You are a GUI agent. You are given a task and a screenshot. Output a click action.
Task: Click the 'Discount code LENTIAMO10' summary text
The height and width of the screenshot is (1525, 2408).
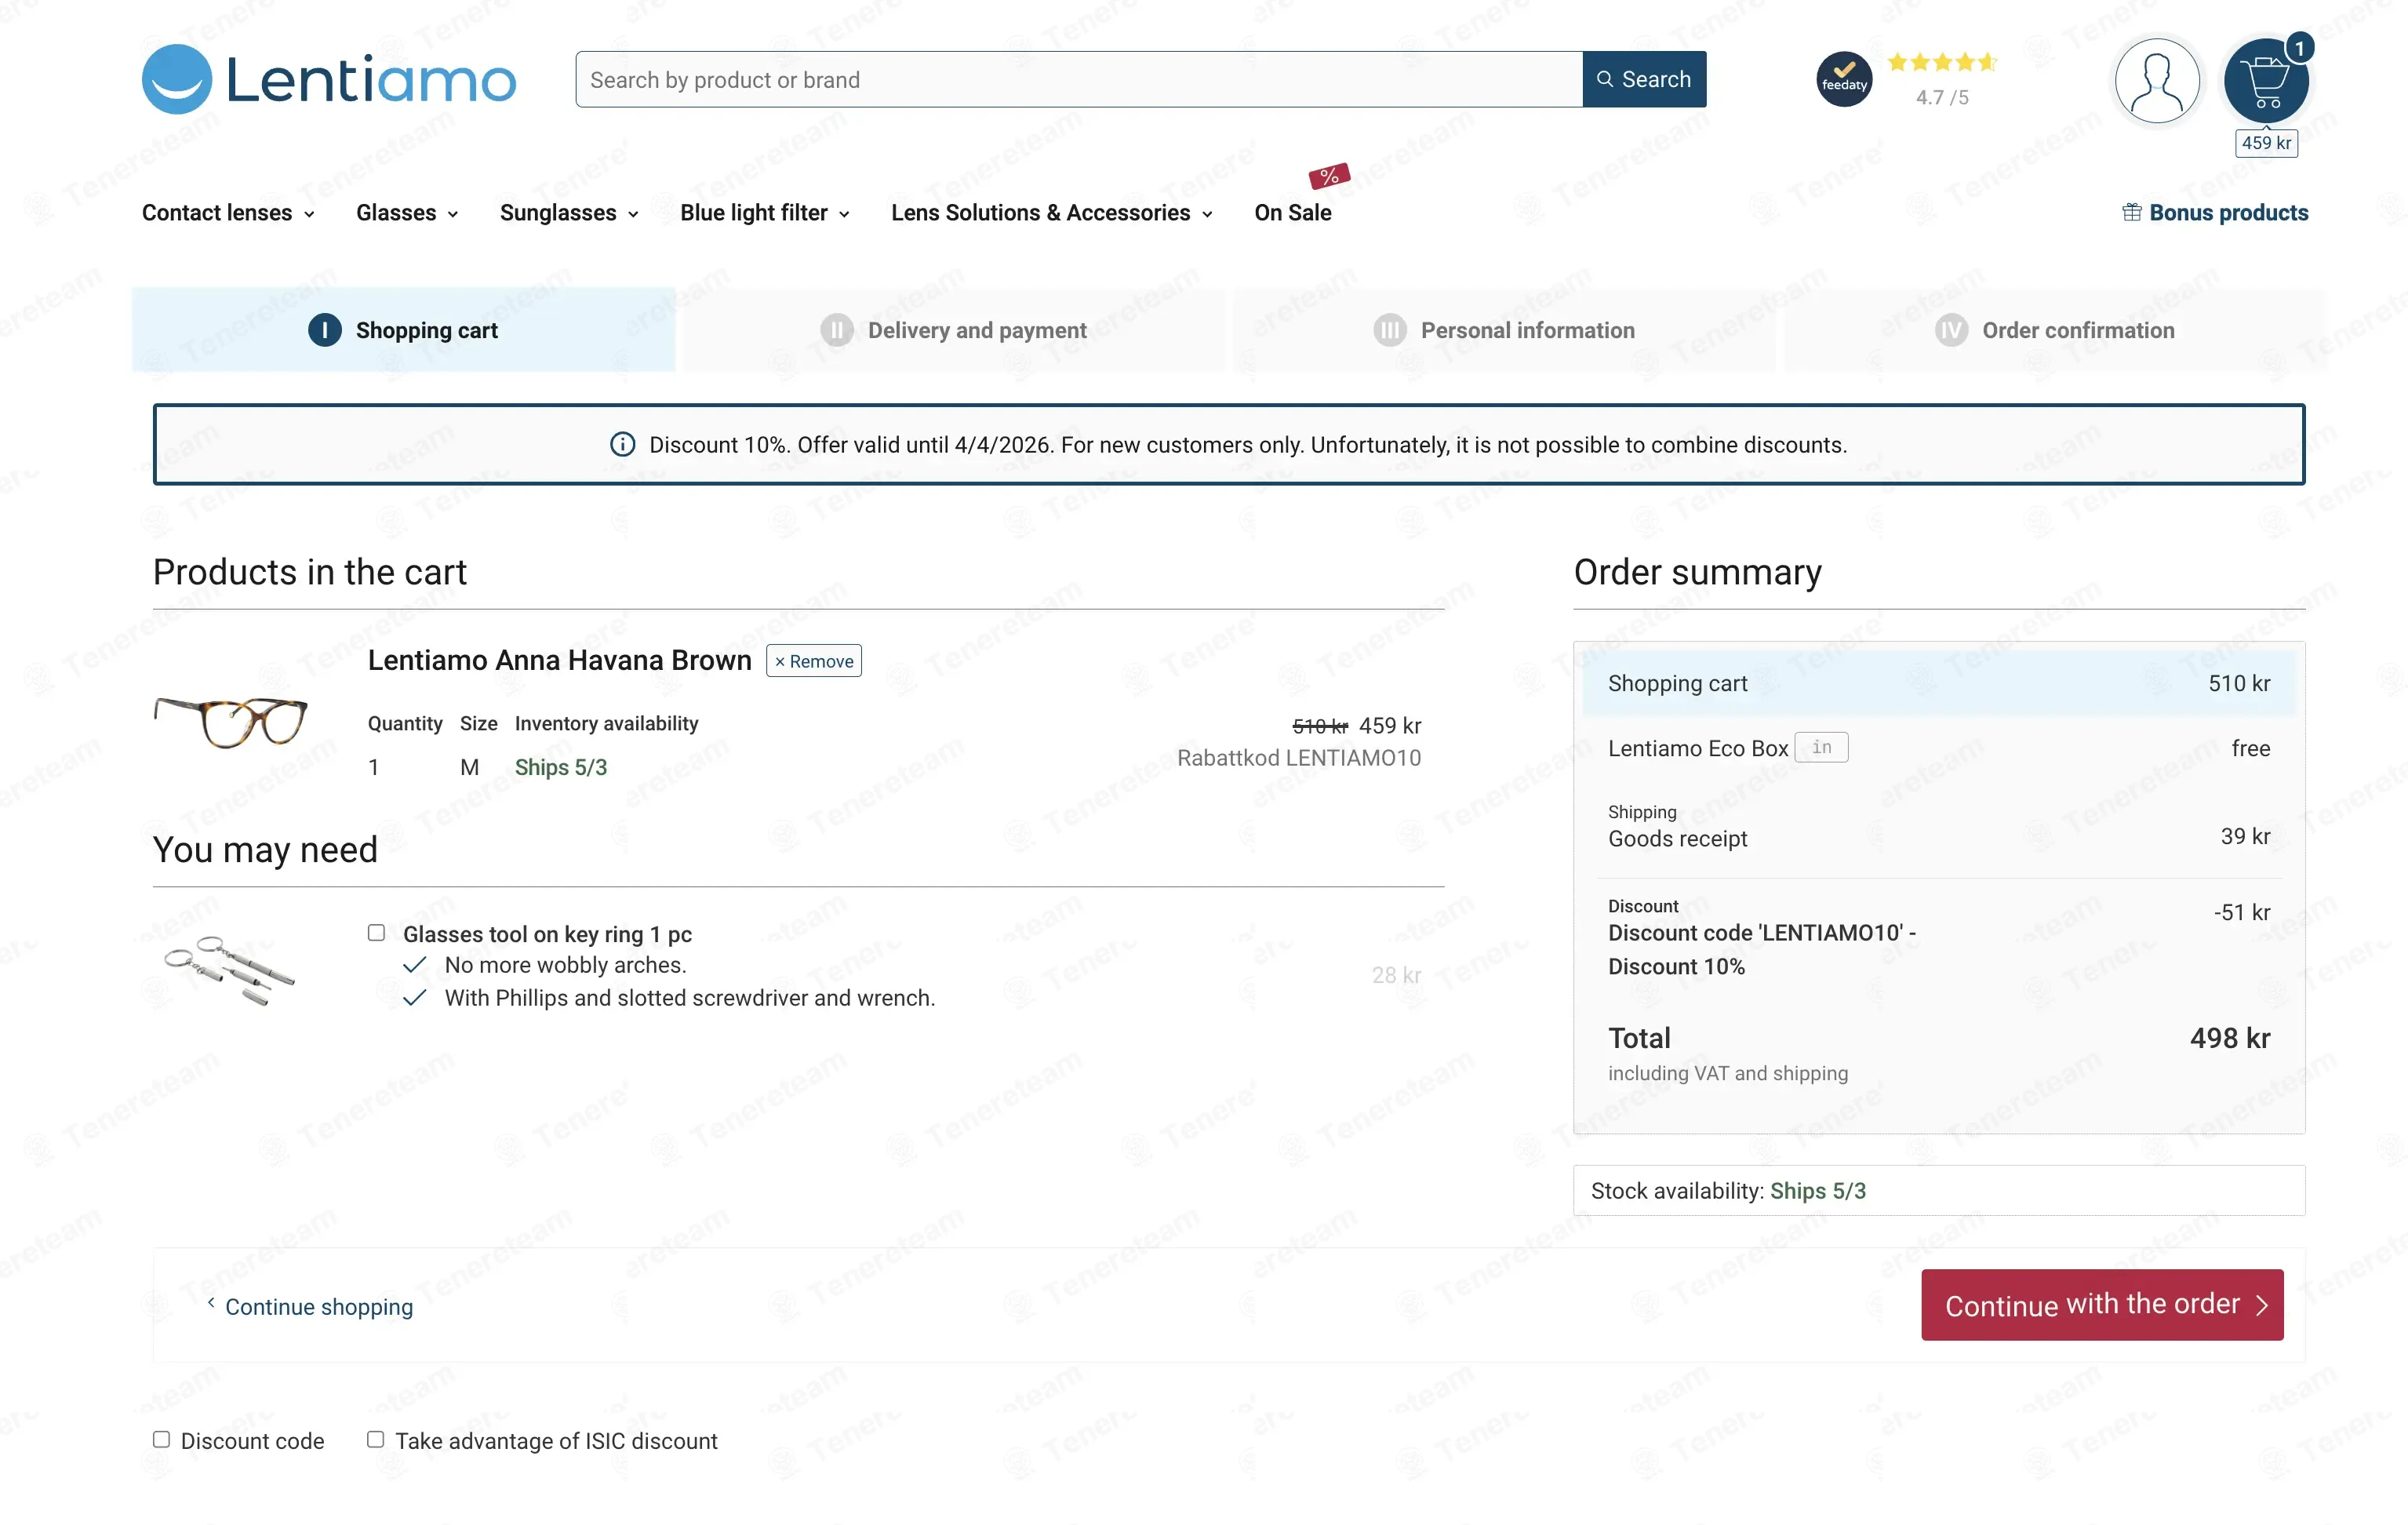coord(1762,950)
